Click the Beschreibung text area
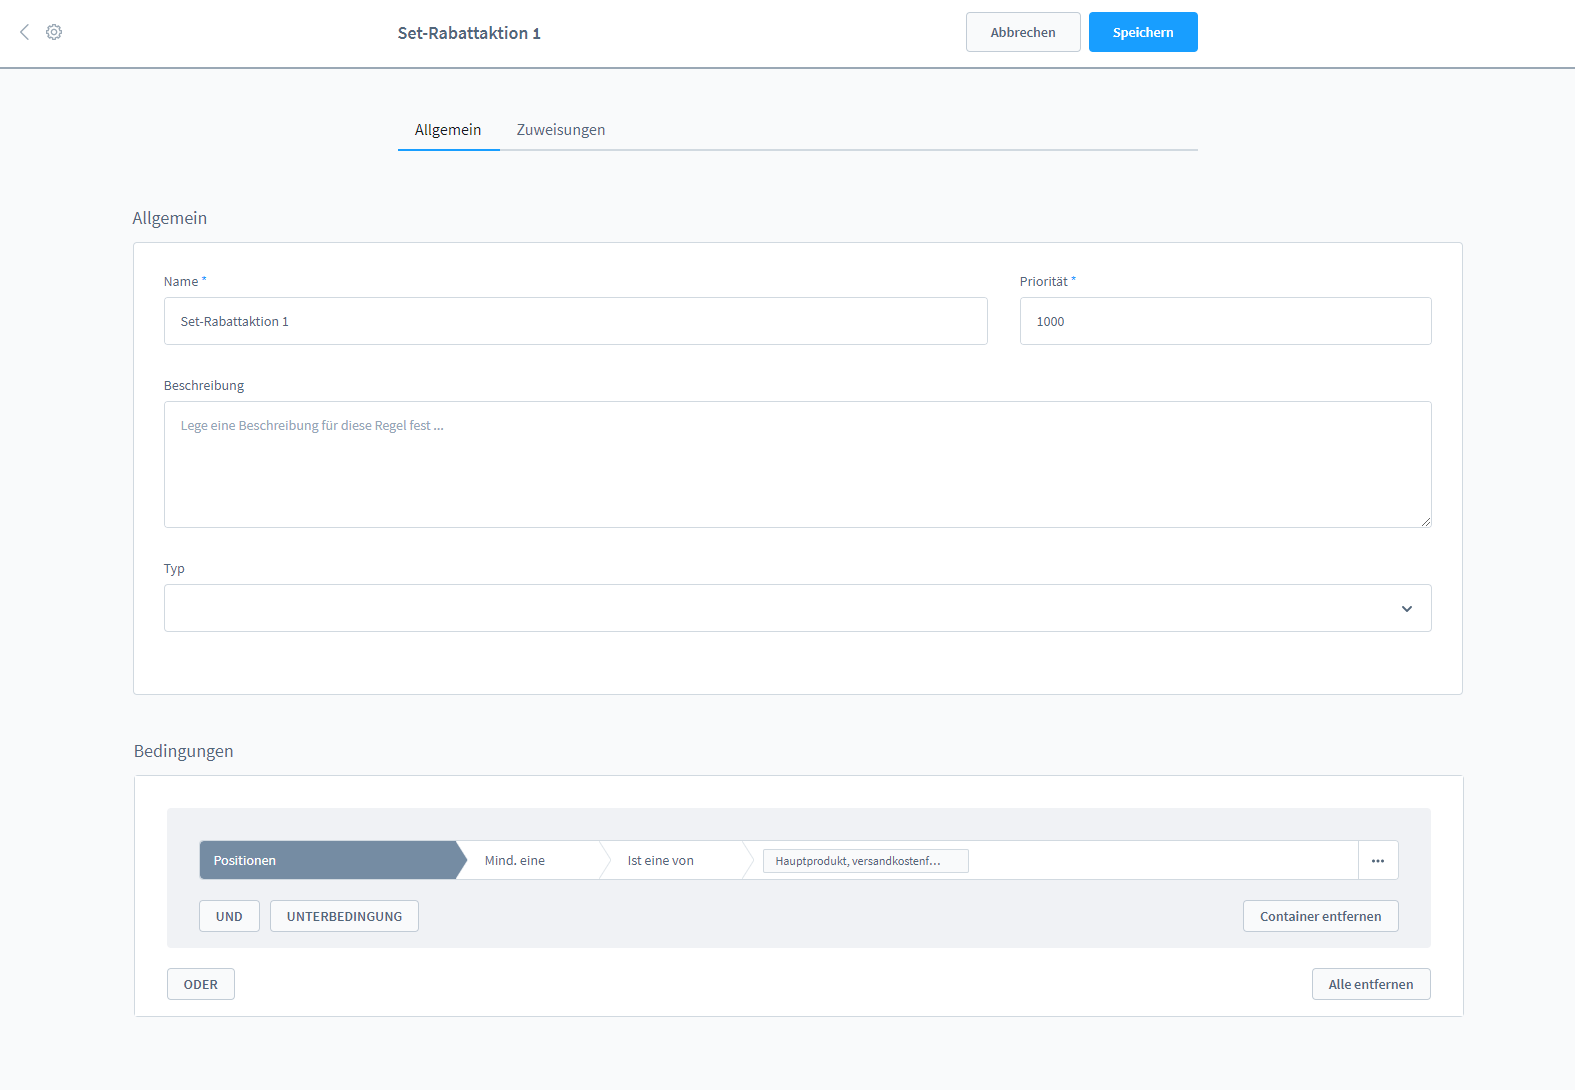Image resolution: width=1575 pixels, height=1090 pixels. [x=797, y=464]
